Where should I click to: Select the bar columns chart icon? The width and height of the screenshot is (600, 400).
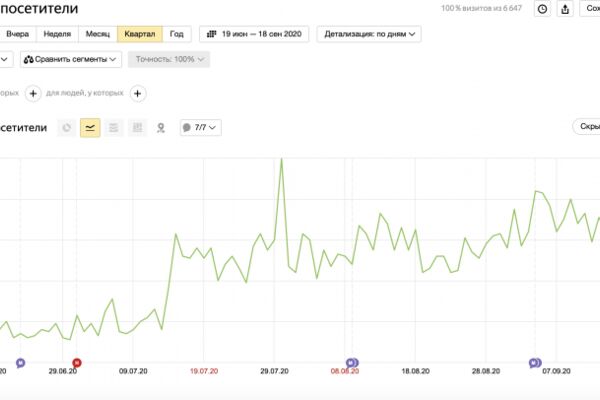point(137,127)
